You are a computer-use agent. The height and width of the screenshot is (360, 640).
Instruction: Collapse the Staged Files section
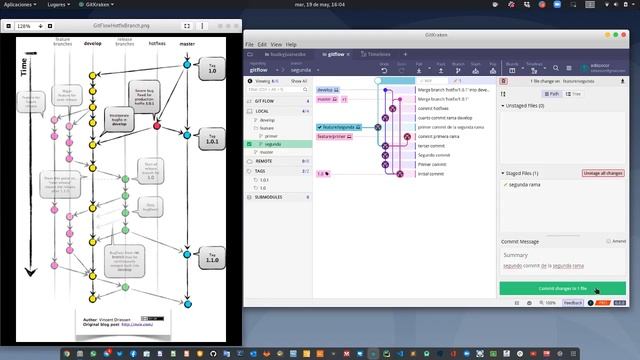coord(503,173)
